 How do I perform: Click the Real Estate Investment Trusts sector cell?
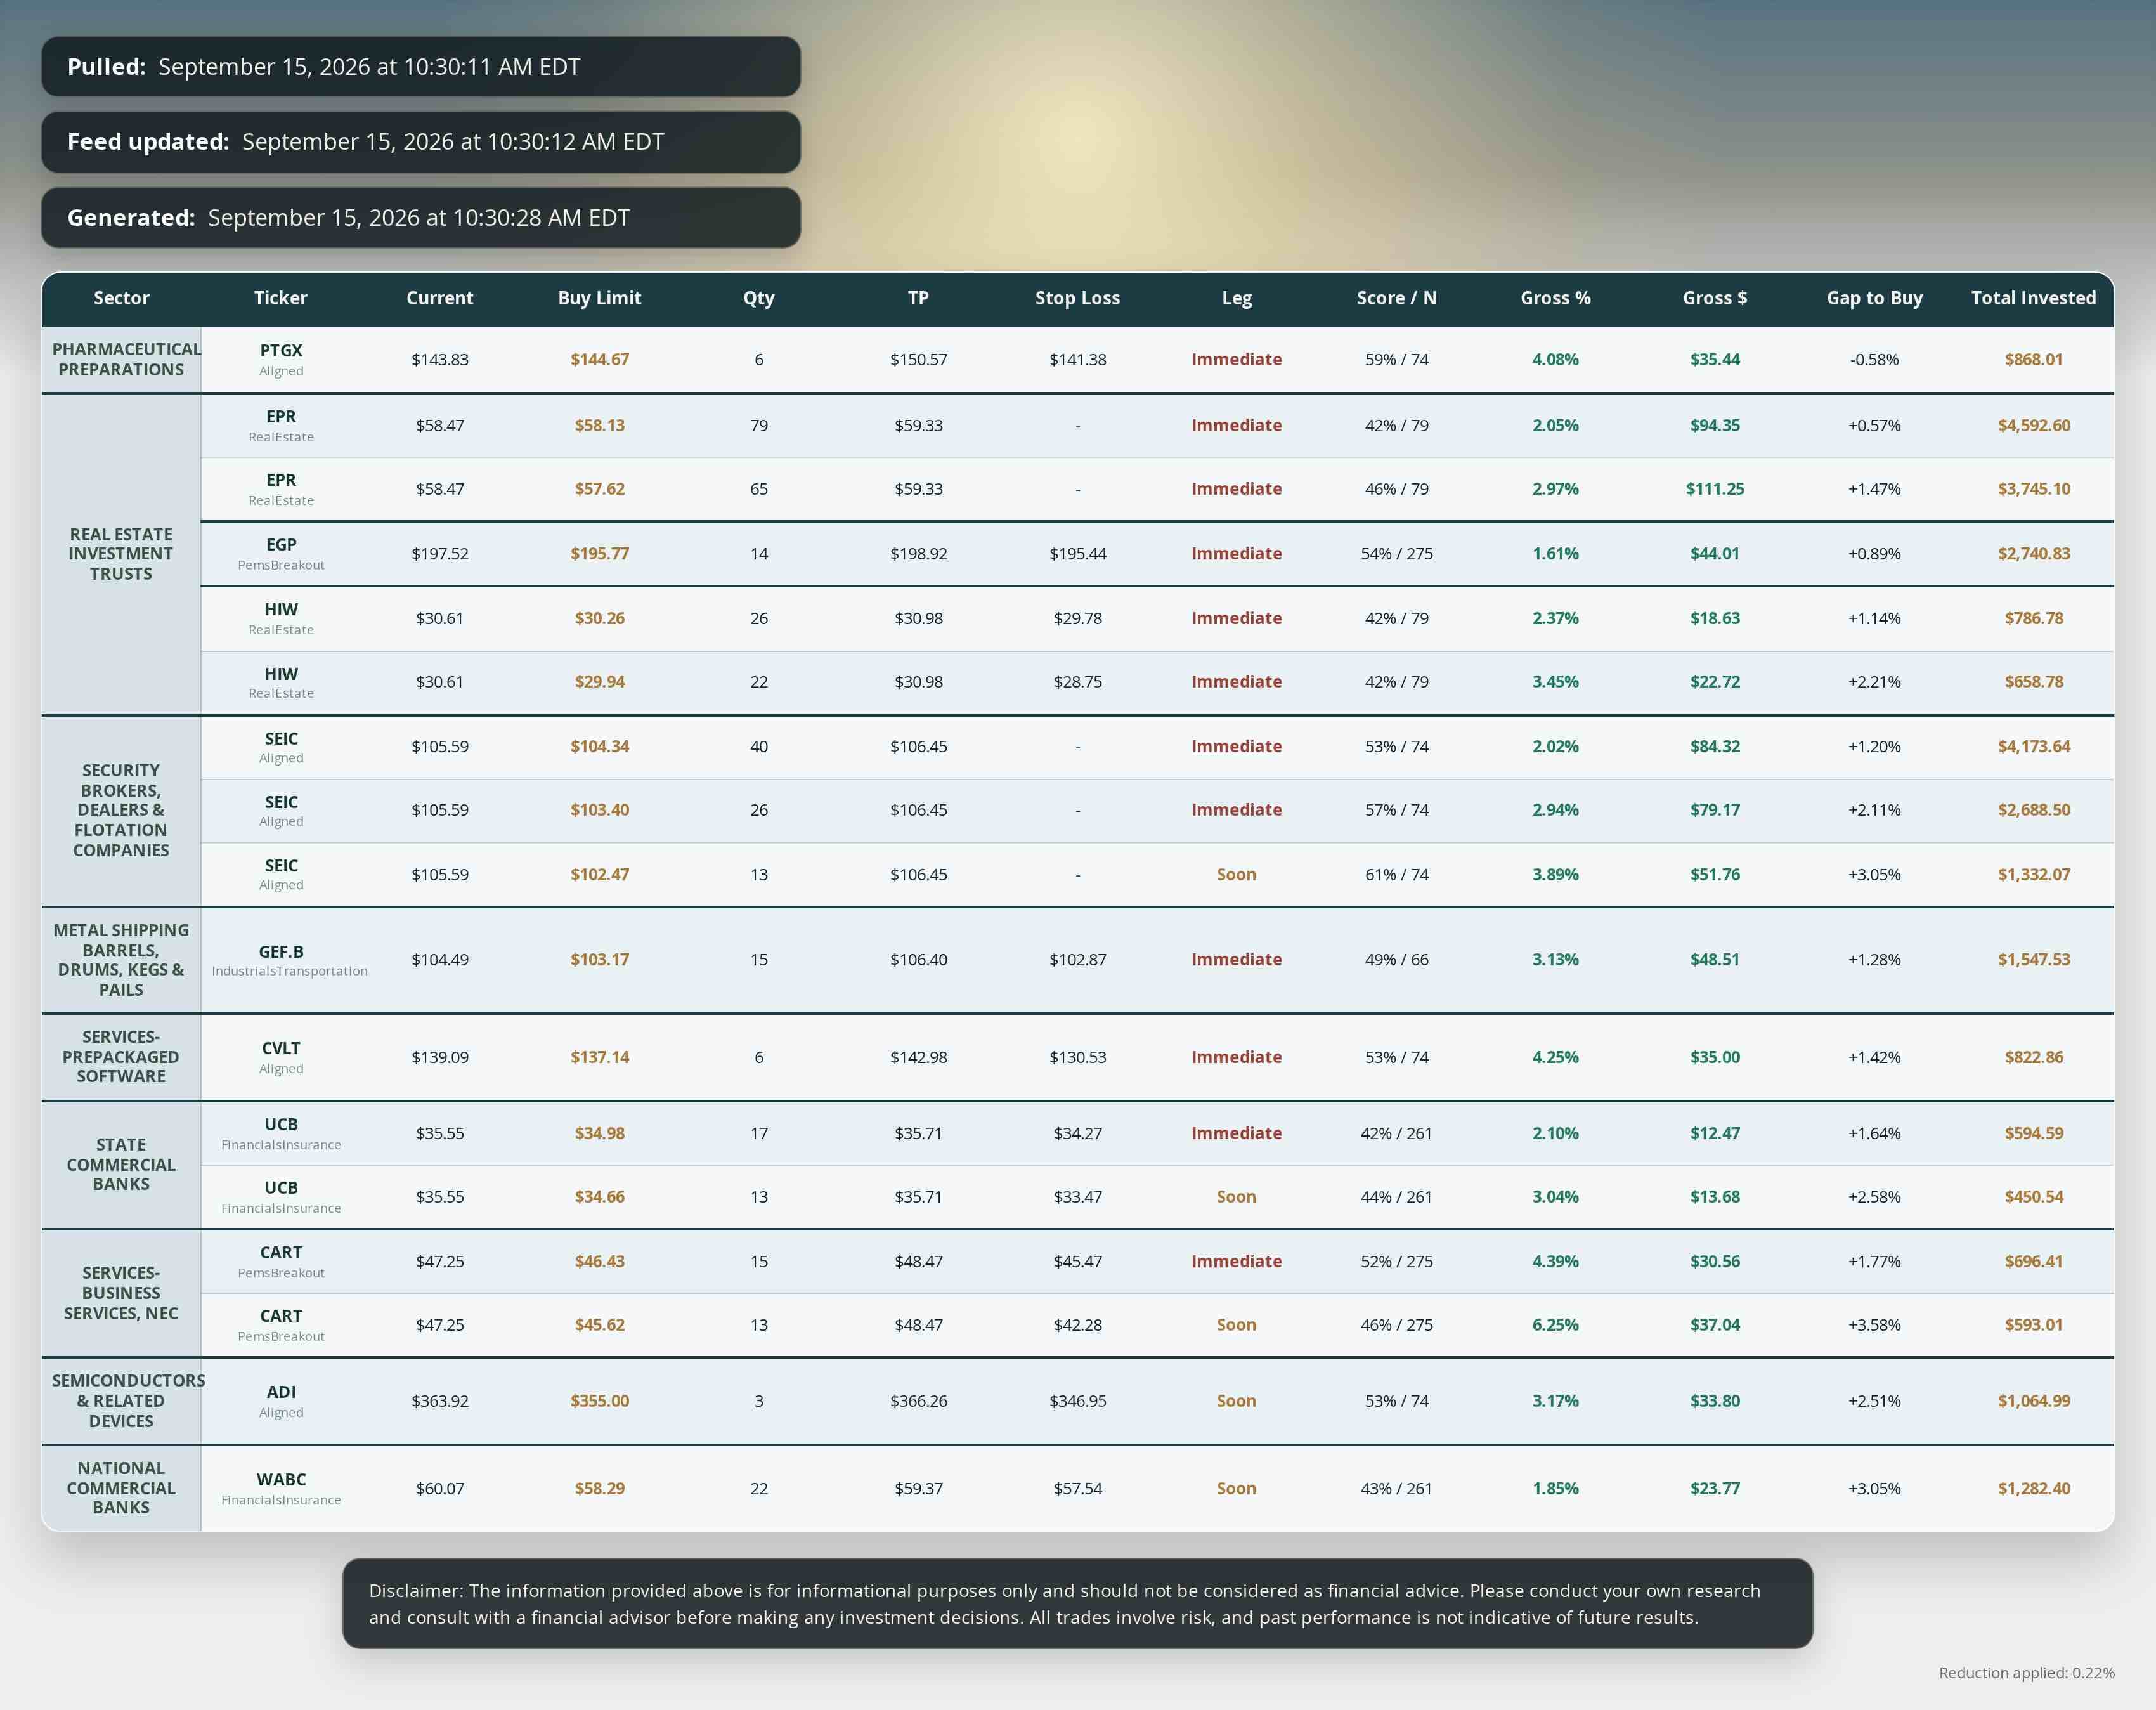click(x=121, y=554)
